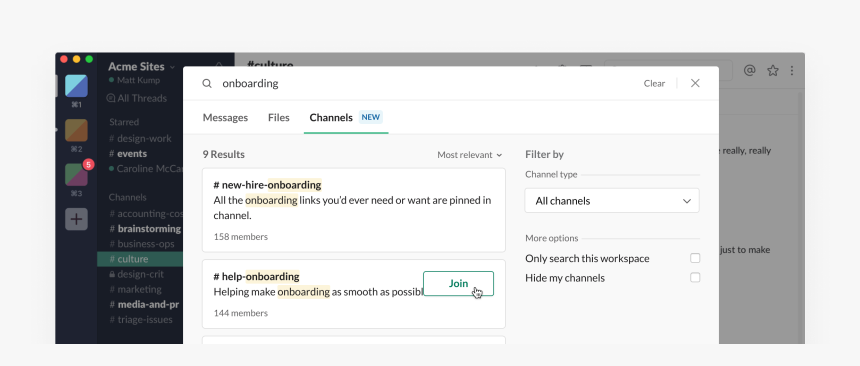Open the events channel
The height and width of the screenshot is (366, 860).
coord(128,154)
